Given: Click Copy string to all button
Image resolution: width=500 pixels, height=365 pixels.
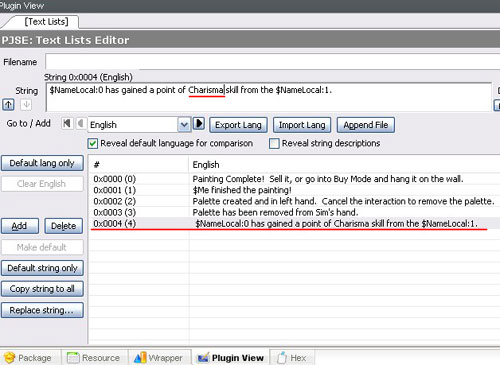Looking at the screenshot, I should pos(42,289).
